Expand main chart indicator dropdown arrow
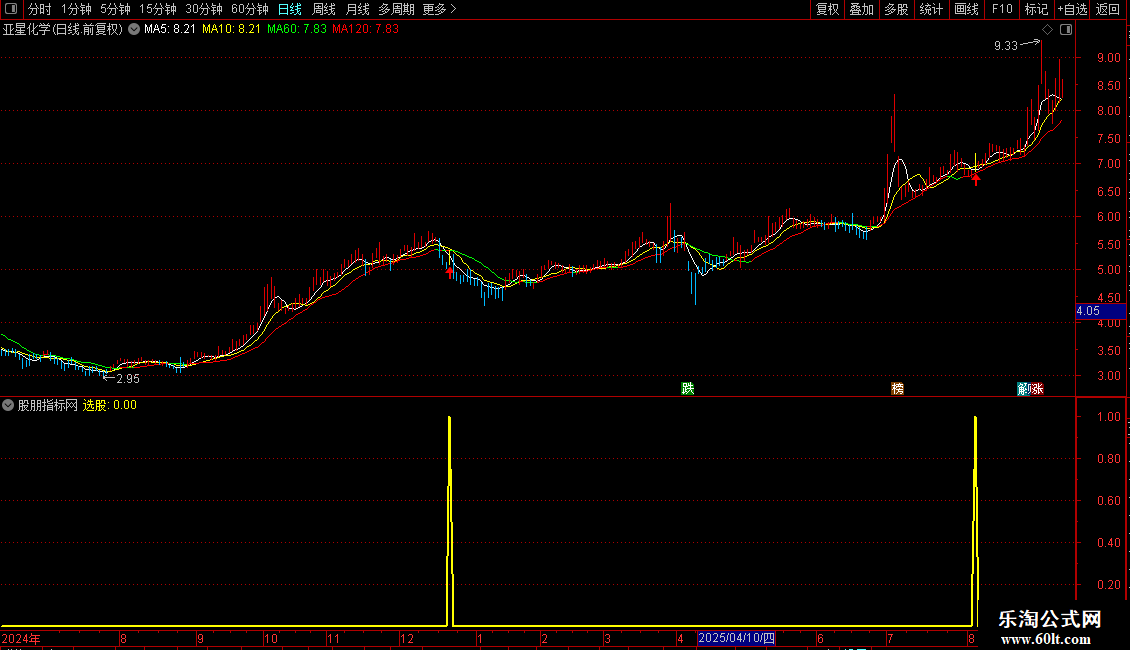1130x650 pixels. [134, 29]
